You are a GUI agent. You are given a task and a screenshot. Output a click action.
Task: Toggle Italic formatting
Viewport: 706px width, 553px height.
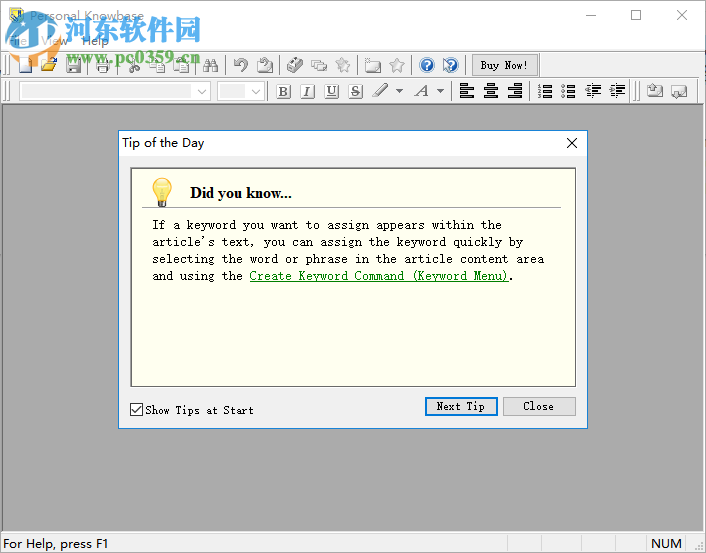click(x=307, y=91)
